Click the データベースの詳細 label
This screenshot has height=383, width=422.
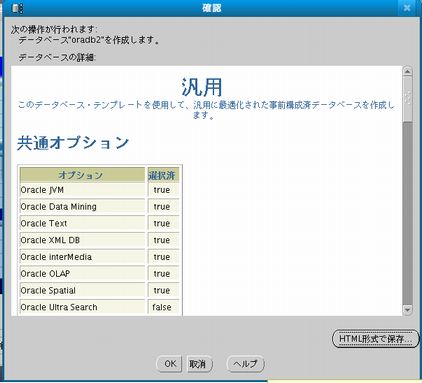pos(57,57)
